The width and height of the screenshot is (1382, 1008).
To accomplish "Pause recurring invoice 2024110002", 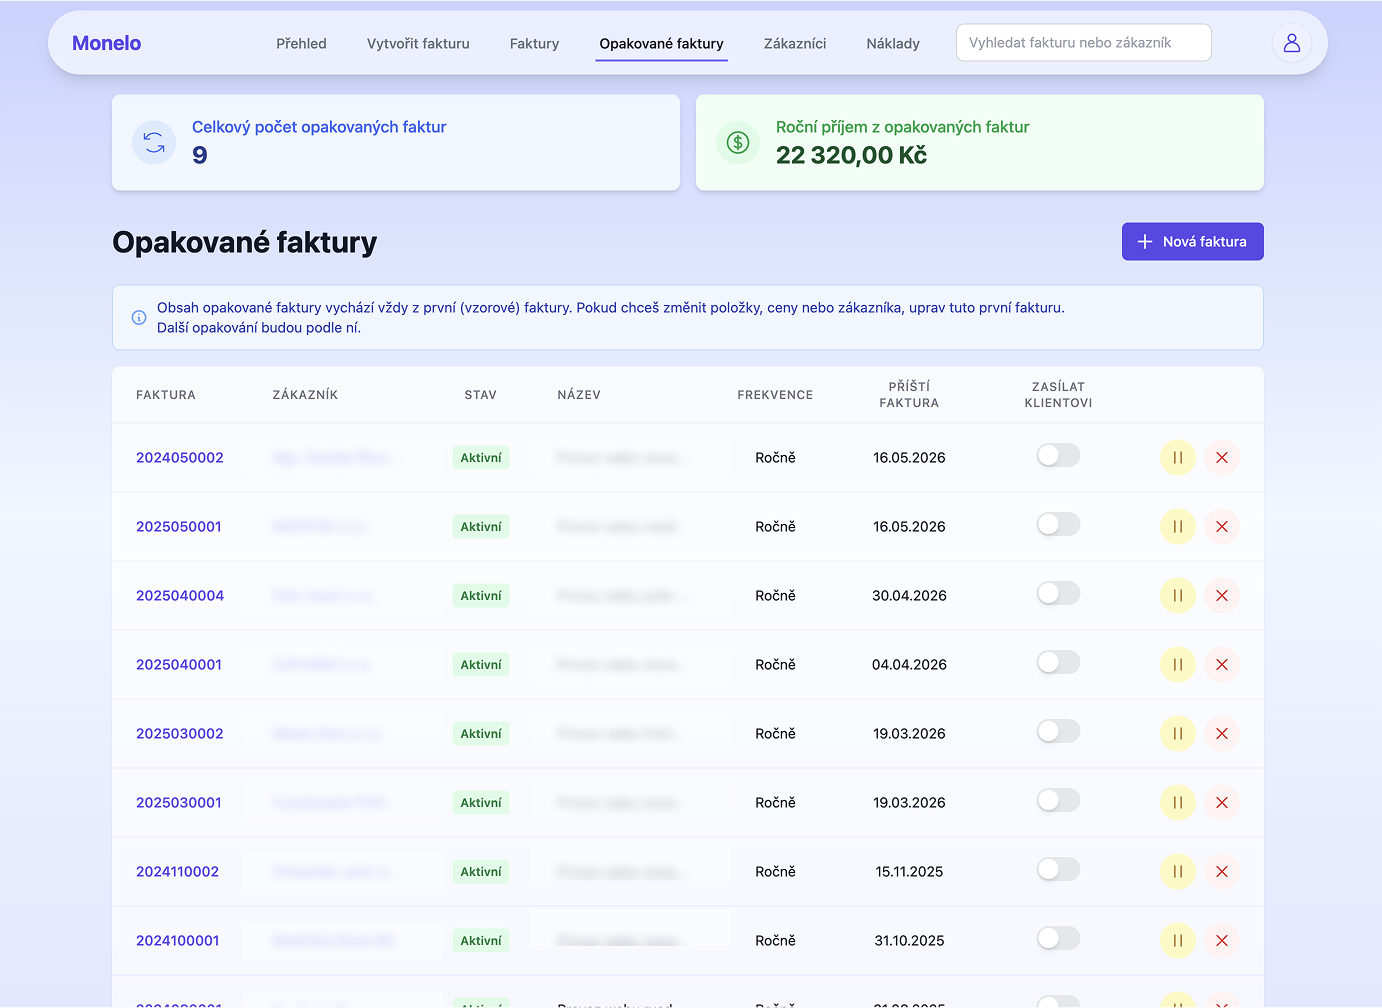I will (x=1178, y=872).
